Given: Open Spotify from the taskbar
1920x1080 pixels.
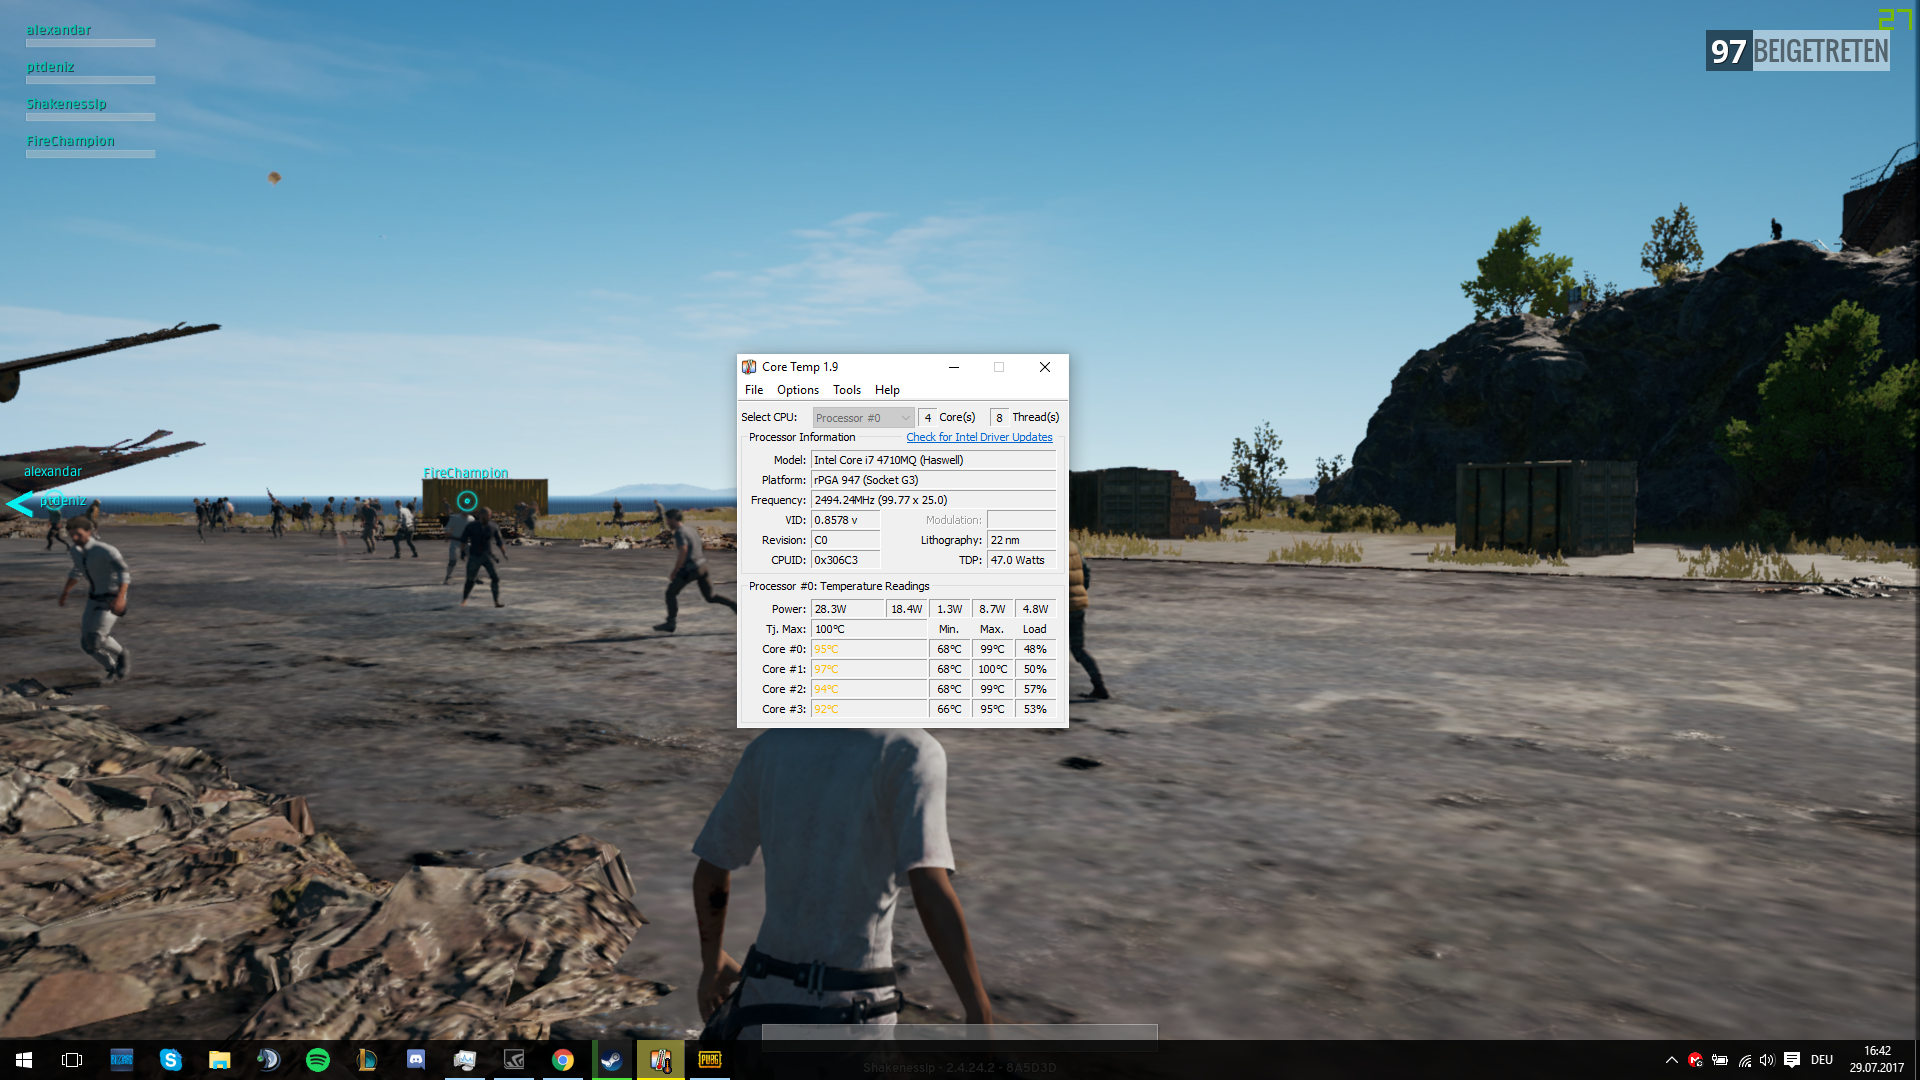Looking at the screenshot, I should (x=318, y=1060).
